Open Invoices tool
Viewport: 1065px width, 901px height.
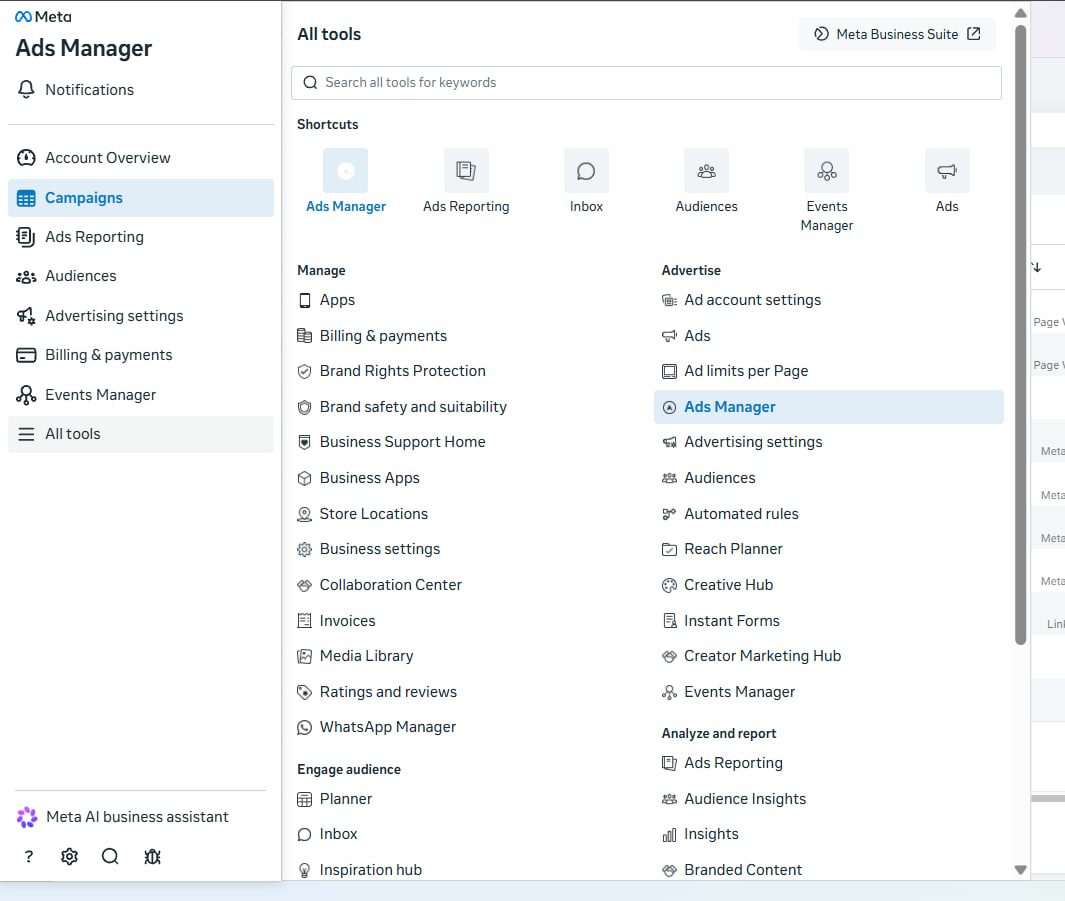pos(336,621)
